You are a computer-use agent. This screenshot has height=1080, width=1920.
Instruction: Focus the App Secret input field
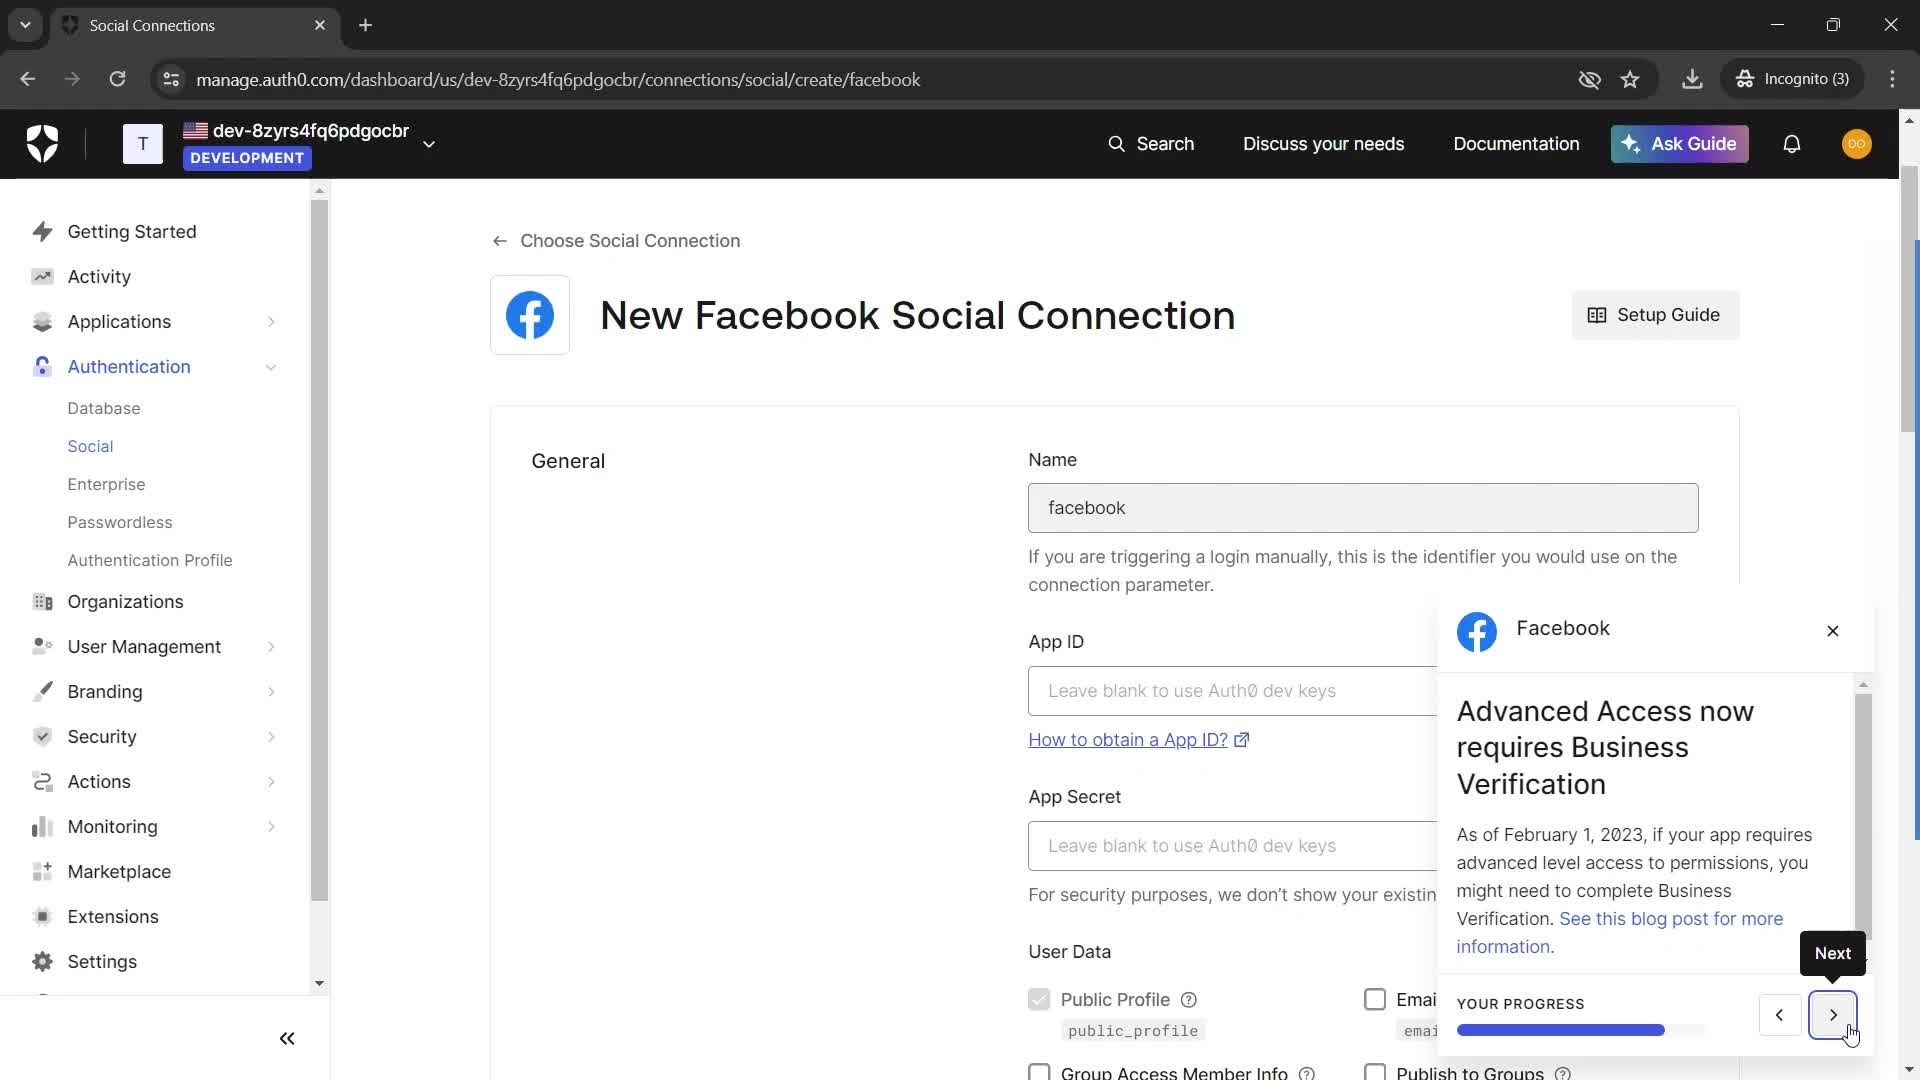[x=1232, y=846]
